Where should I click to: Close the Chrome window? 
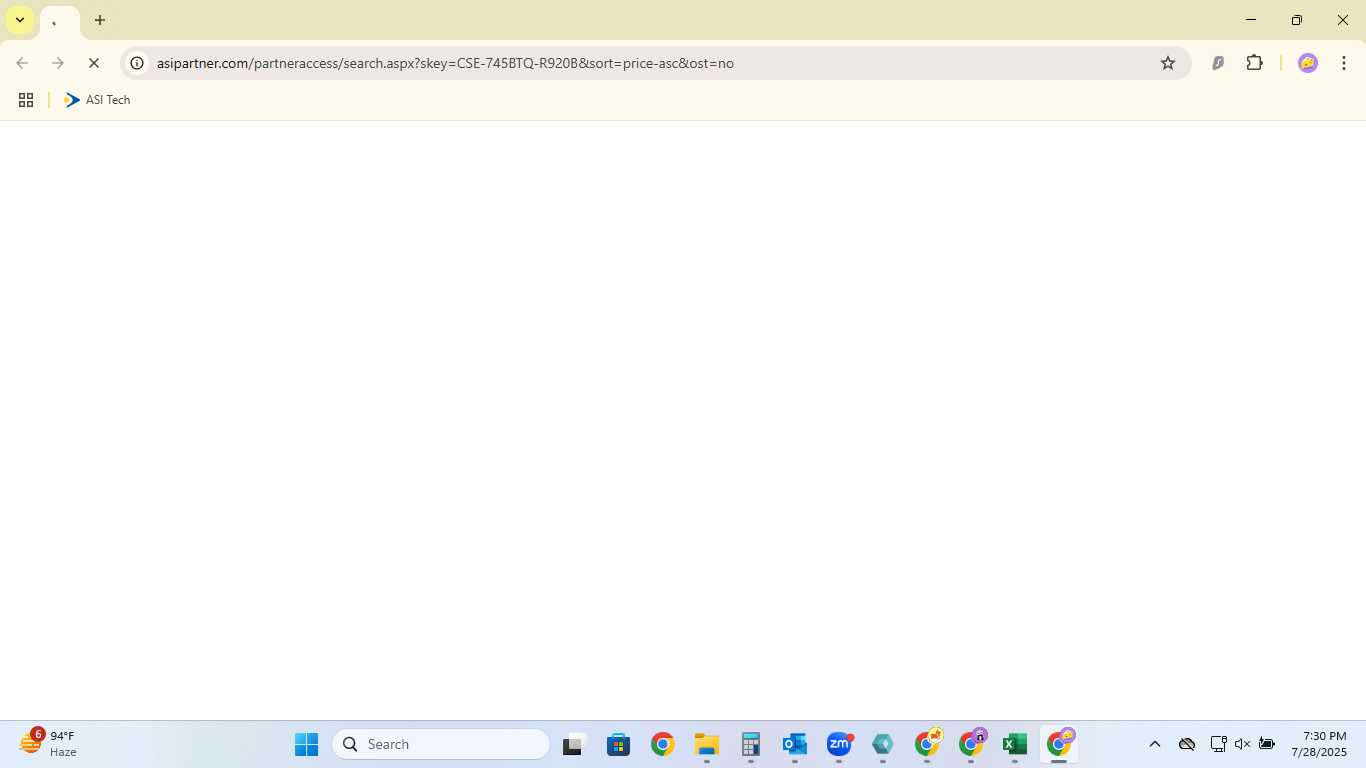pos(1343,20)
